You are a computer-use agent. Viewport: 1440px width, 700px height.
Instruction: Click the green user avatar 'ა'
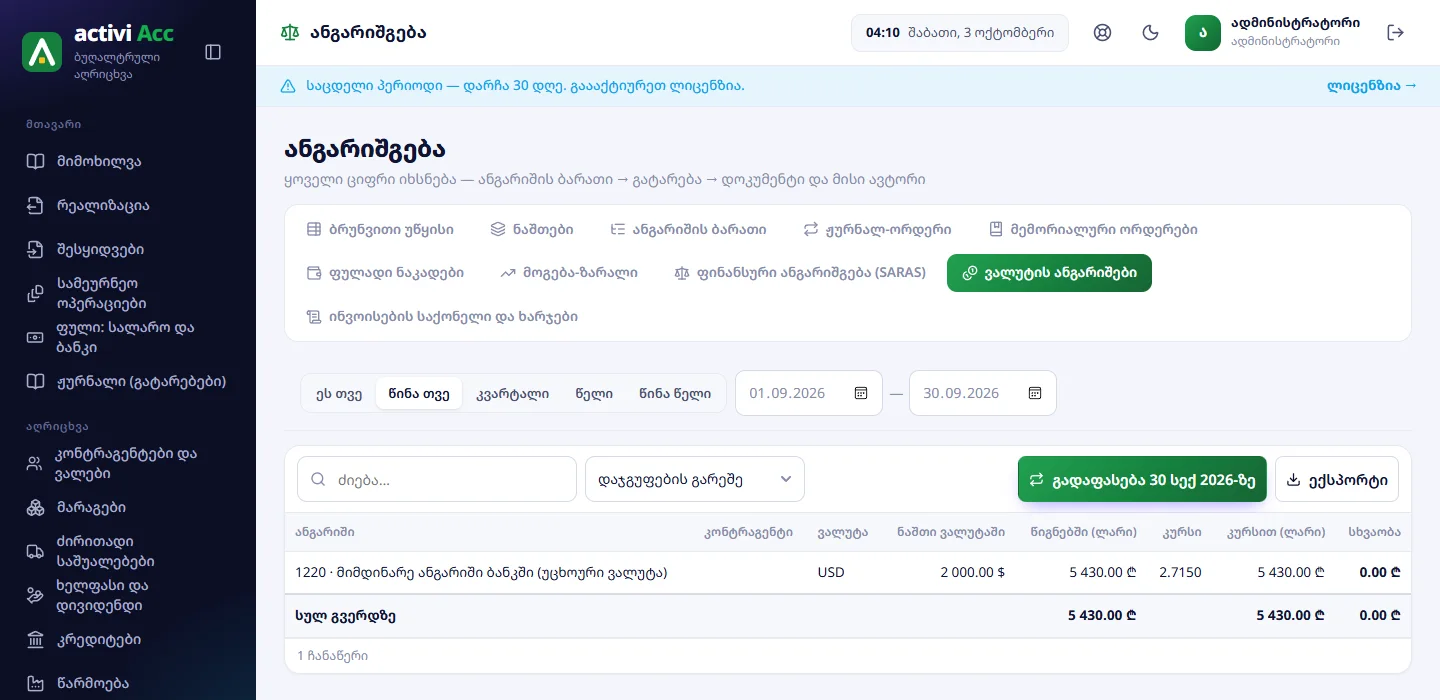(x=1203, y=33)
